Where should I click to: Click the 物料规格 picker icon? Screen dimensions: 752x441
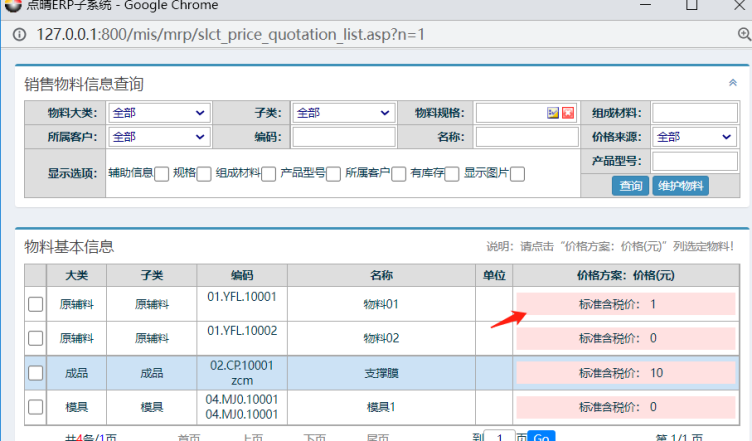(x=552, y=113)
